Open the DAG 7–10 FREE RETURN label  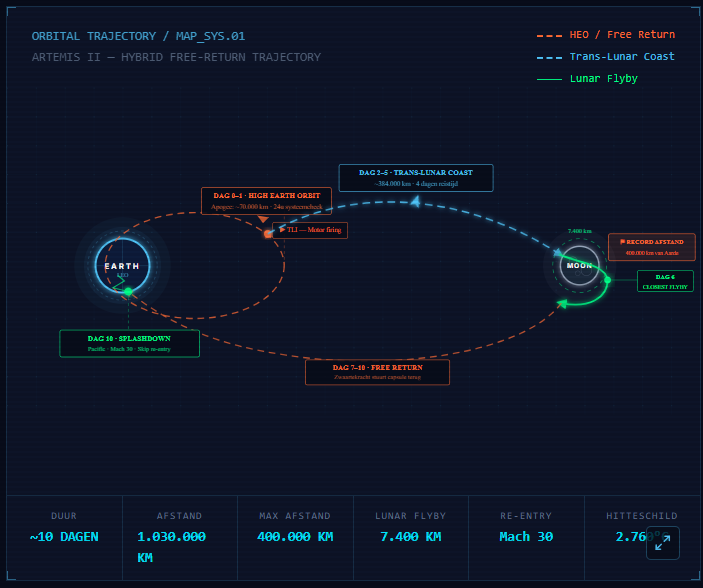pos(378,372)
